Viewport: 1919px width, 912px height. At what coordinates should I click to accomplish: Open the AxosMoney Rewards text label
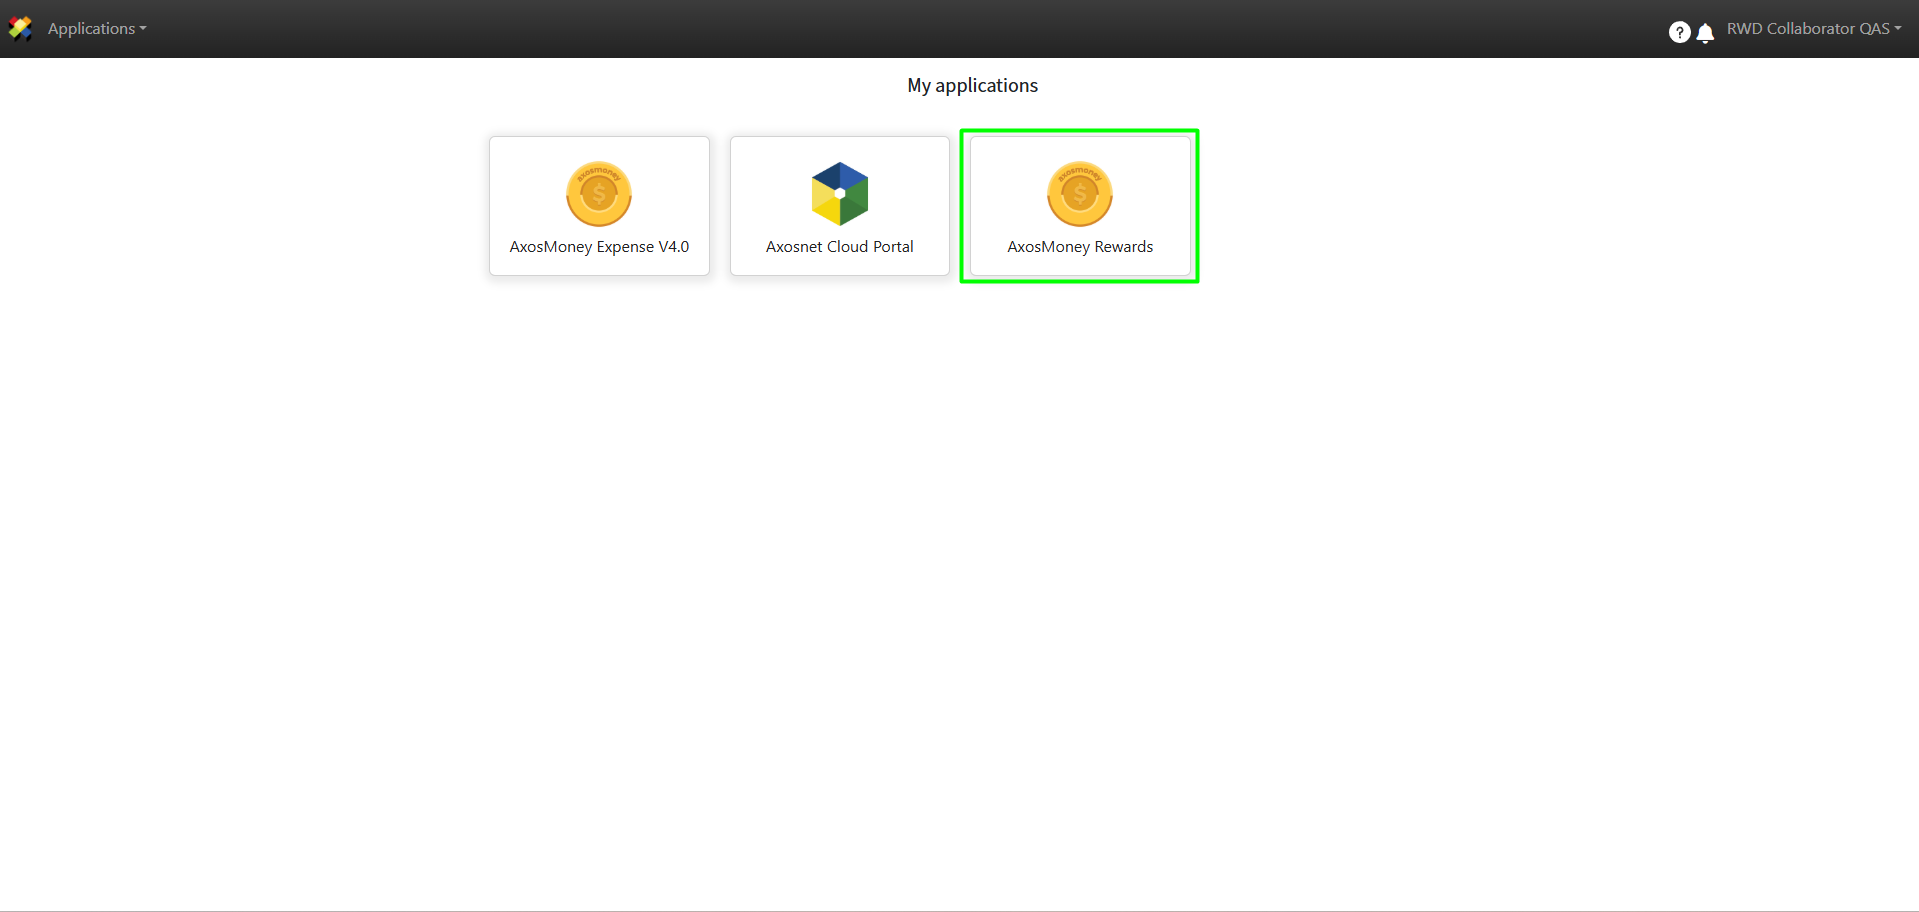[1080, 247]
